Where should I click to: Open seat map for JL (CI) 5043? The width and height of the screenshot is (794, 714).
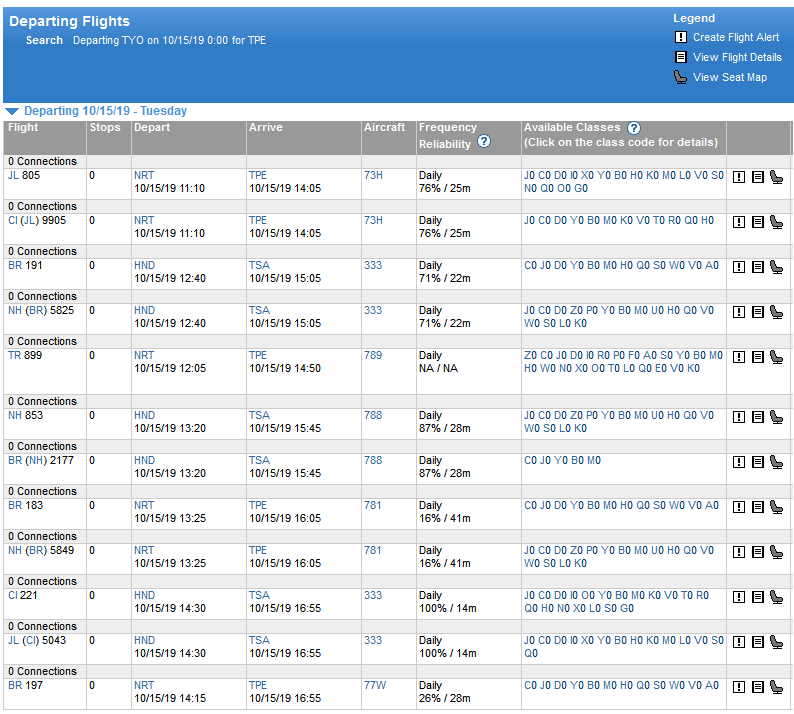(776, 643)
